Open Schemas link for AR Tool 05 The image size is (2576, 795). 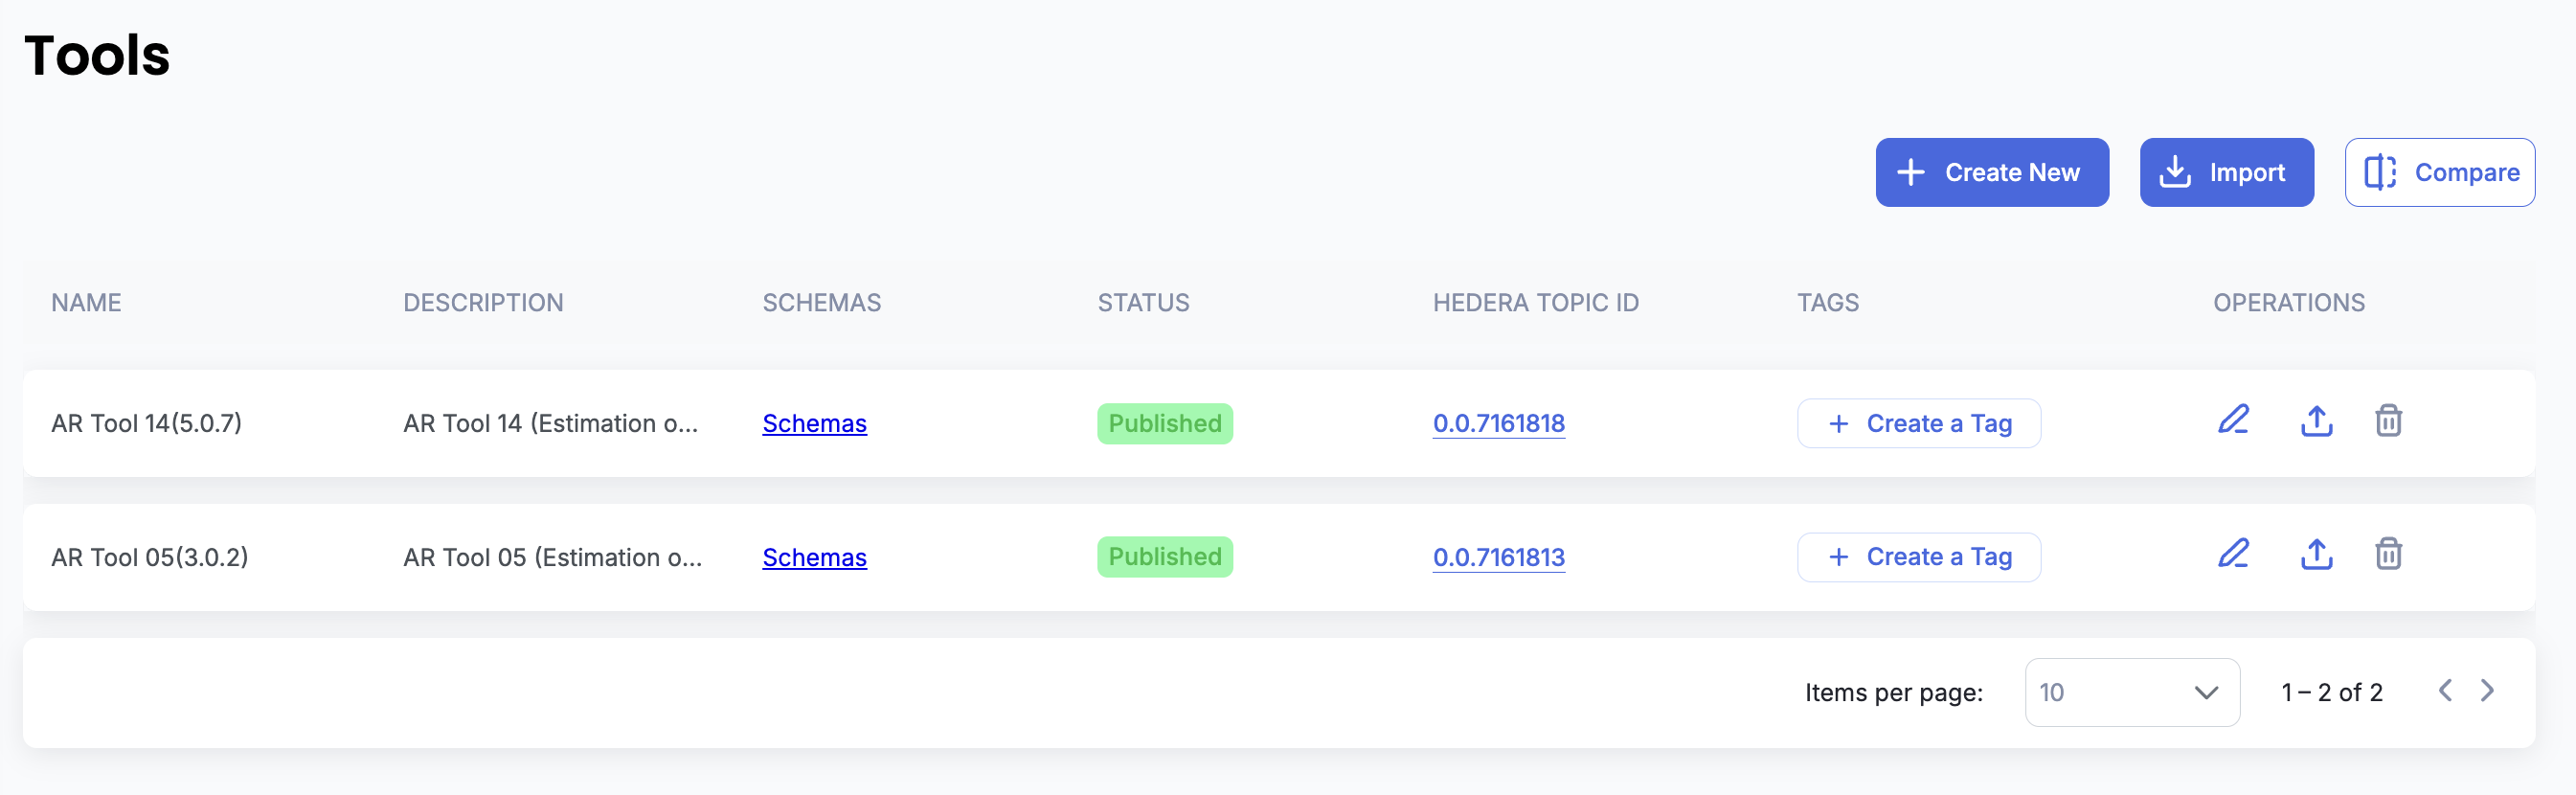(x=814, y=558)
